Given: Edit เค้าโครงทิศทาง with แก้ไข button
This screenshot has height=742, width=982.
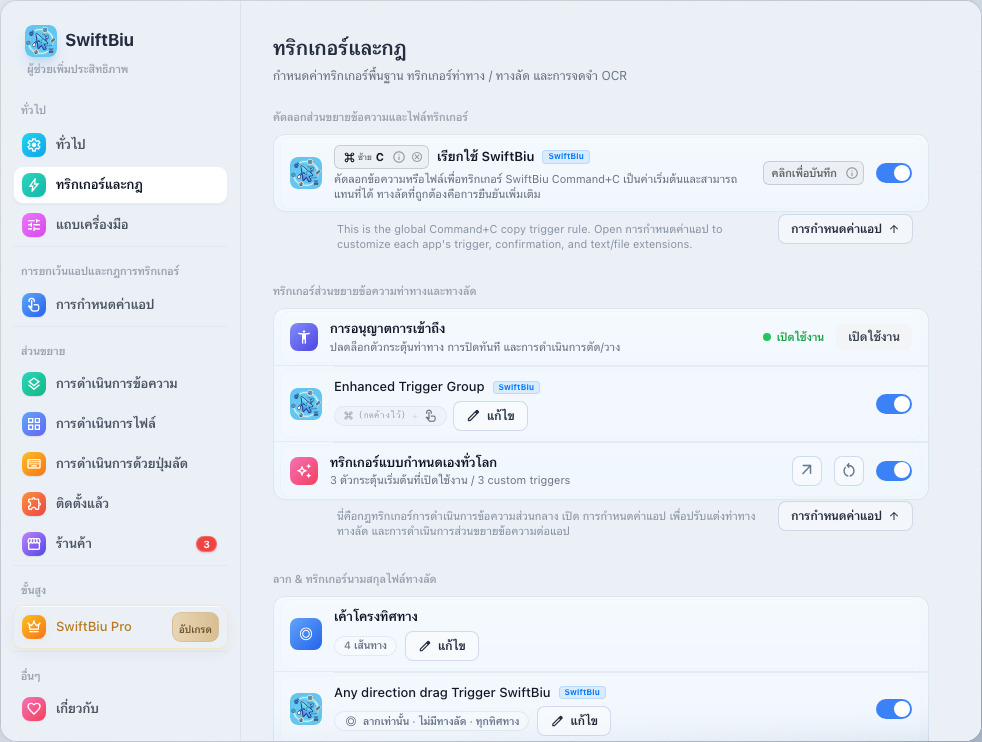Looking at the screenshot, I should click(x=442, y=646).
